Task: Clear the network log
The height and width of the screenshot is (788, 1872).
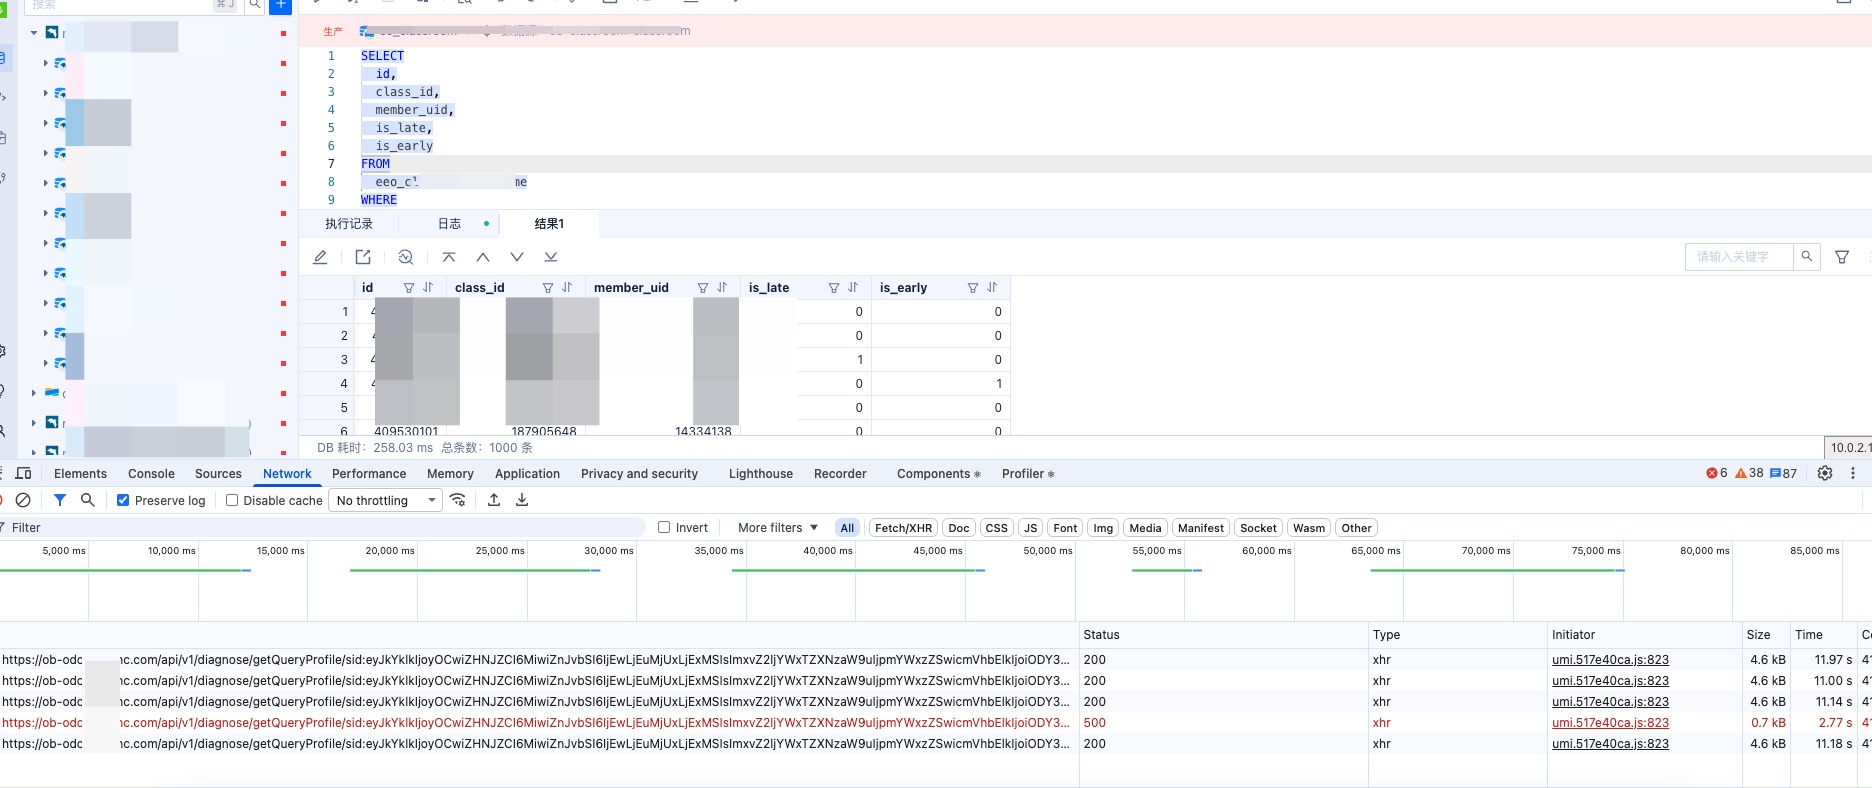Action: coord(23,500)
